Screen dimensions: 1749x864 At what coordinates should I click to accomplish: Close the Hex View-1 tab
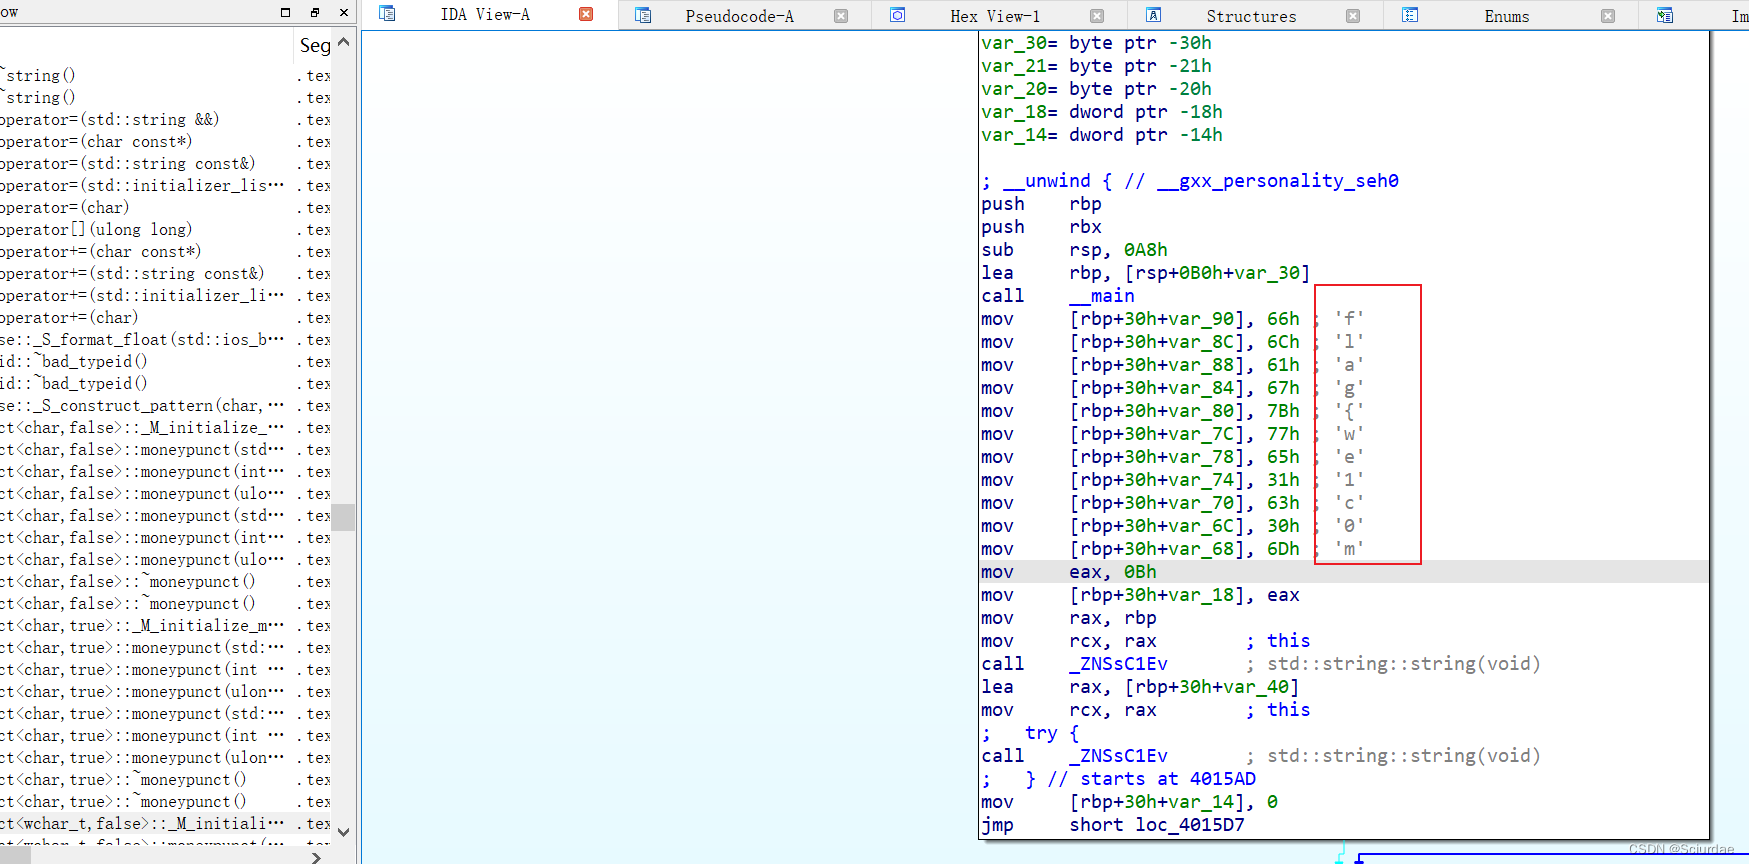[1097, 16]
